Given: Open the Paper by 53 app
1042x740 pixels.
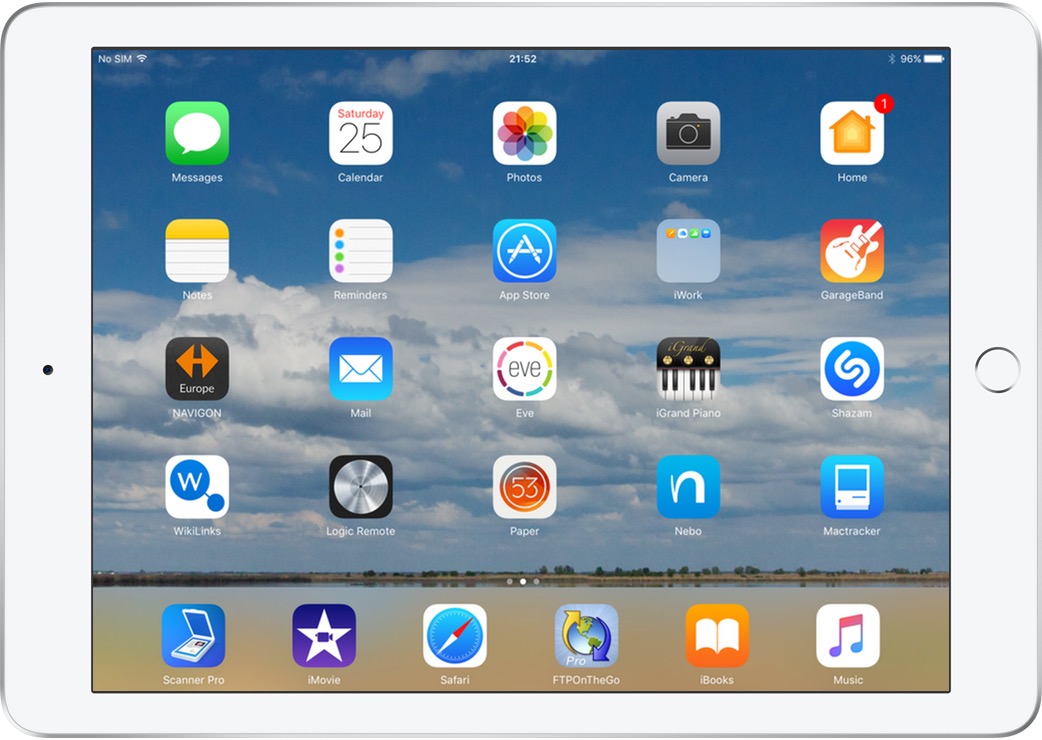Looking at the screenshot, I should (524, 487).
